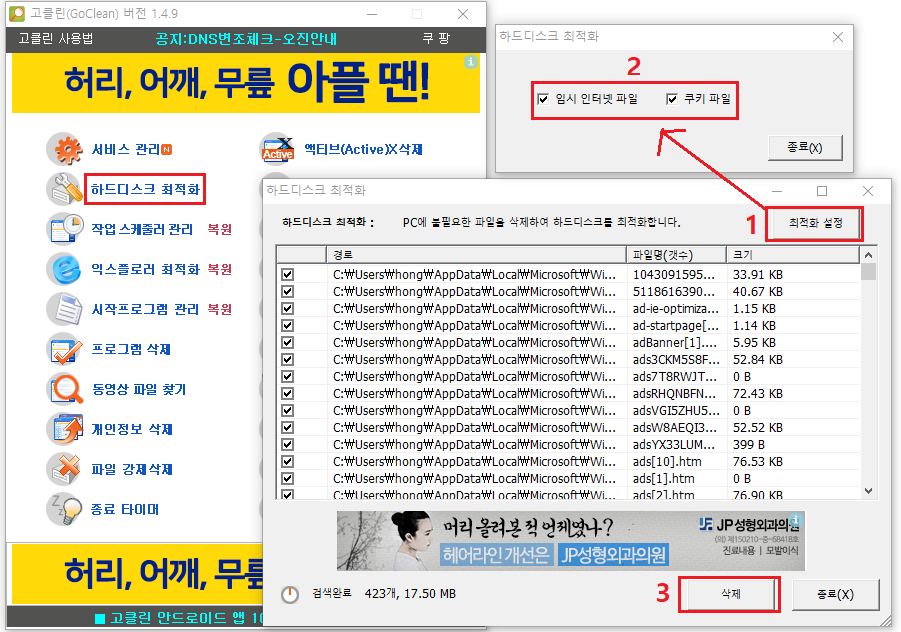Click 복원 next to 작업 스케줄러 관리
This screenshot has width=901, height=632.
pyautogui.click(x=220, y=229)
